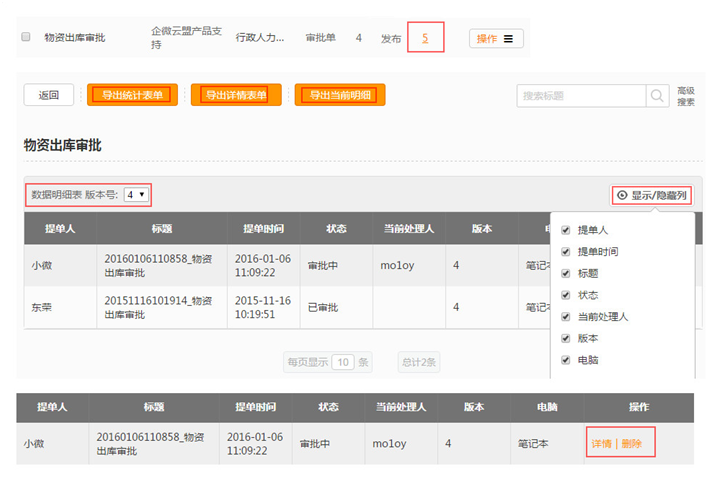Disable the 电脑 column checkbox
The image size is (722, 481).
pos(566,360)
